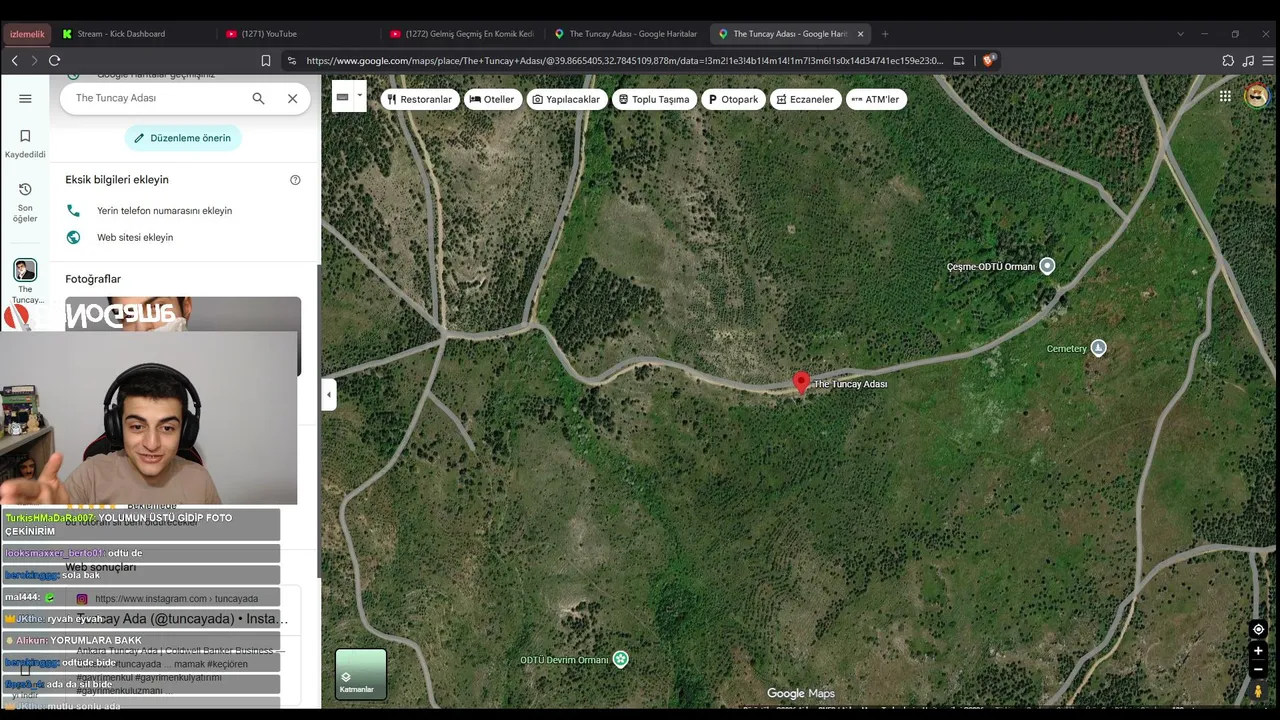Viewport: 1280px width, 720px height.
Task: Open help icon beside Eksik bilgileri ekleyin
Action: click(295, 180)
